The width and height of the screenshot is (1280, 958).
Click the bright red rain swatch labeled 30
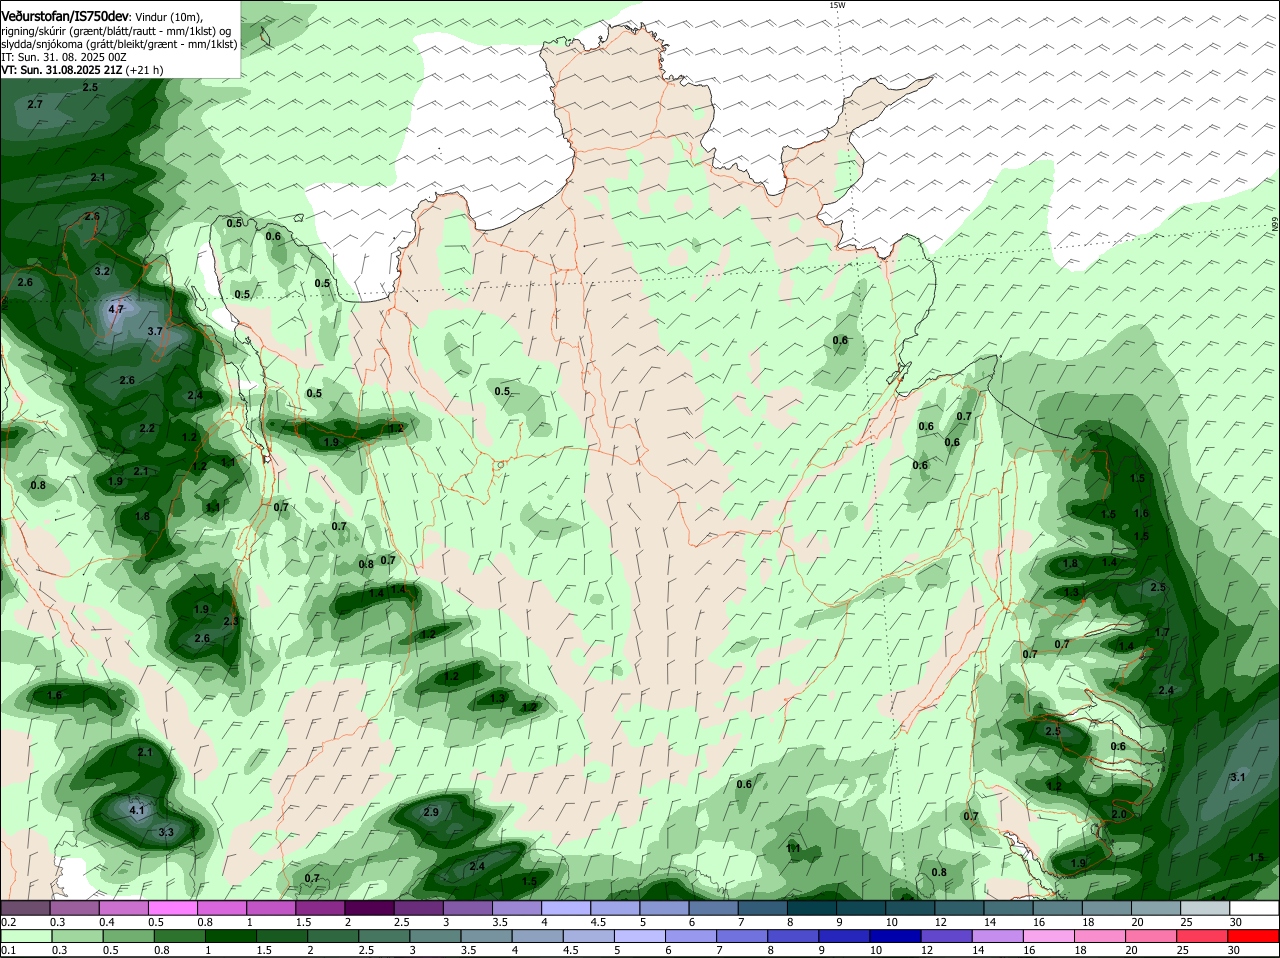pyautogui.click(x=1255, y=936)
